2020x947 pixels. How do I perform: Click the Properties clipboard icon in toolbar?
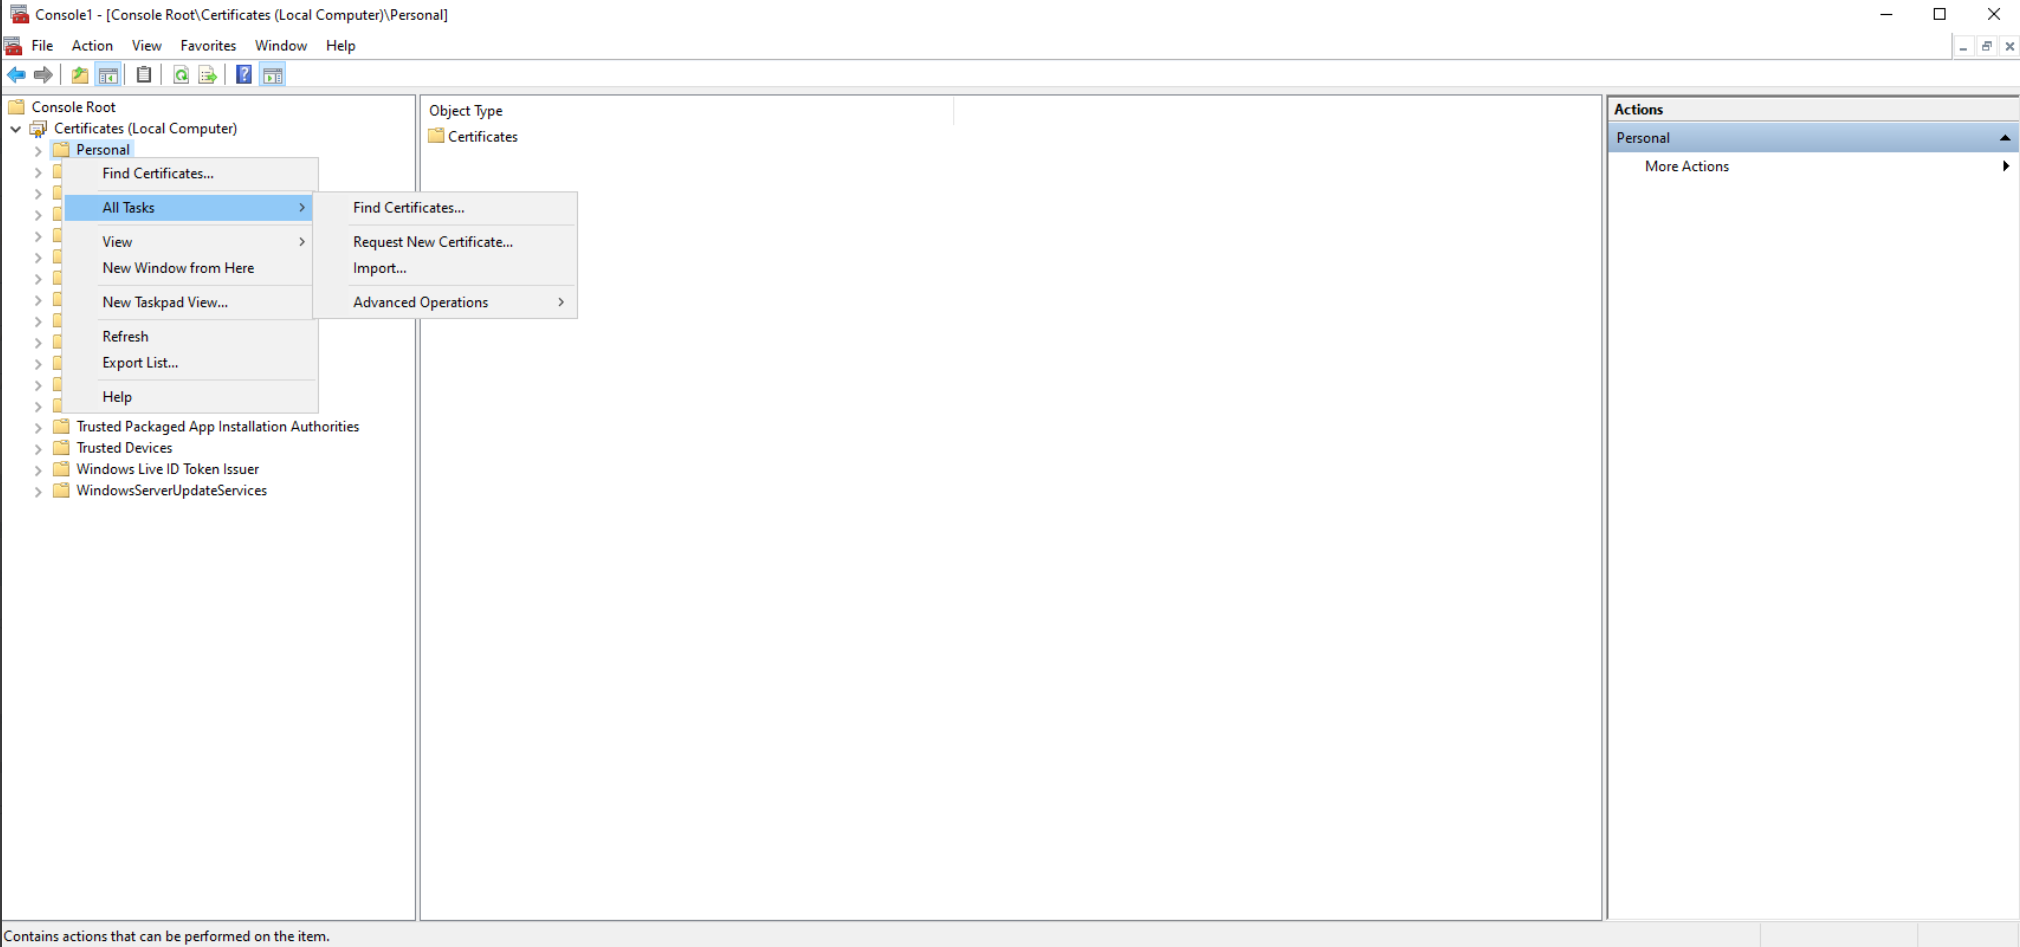[x=143, y=74]
